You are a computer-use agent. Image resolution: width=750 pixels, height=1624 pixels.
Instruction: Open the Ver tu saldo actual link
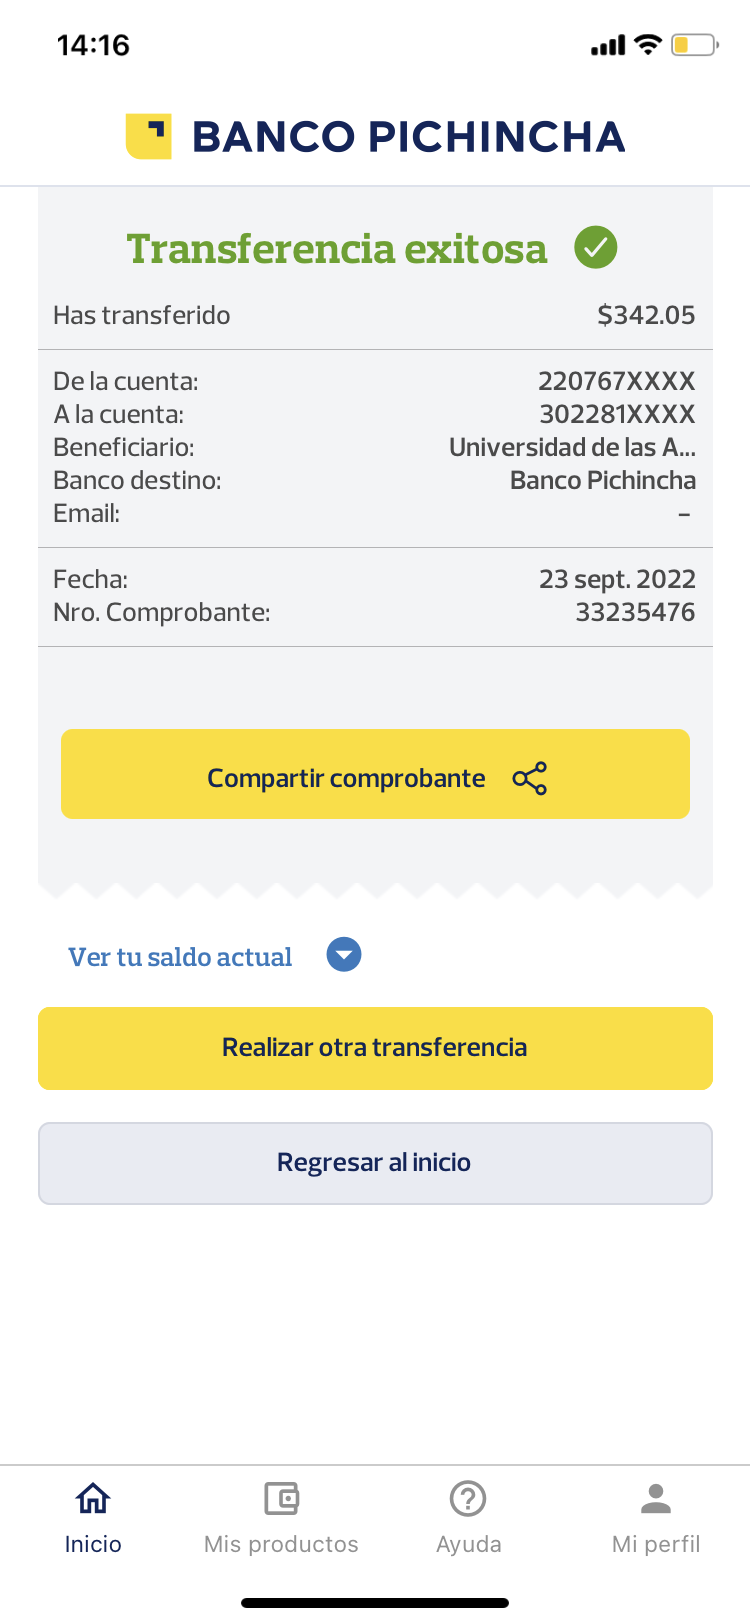point(180,957)
